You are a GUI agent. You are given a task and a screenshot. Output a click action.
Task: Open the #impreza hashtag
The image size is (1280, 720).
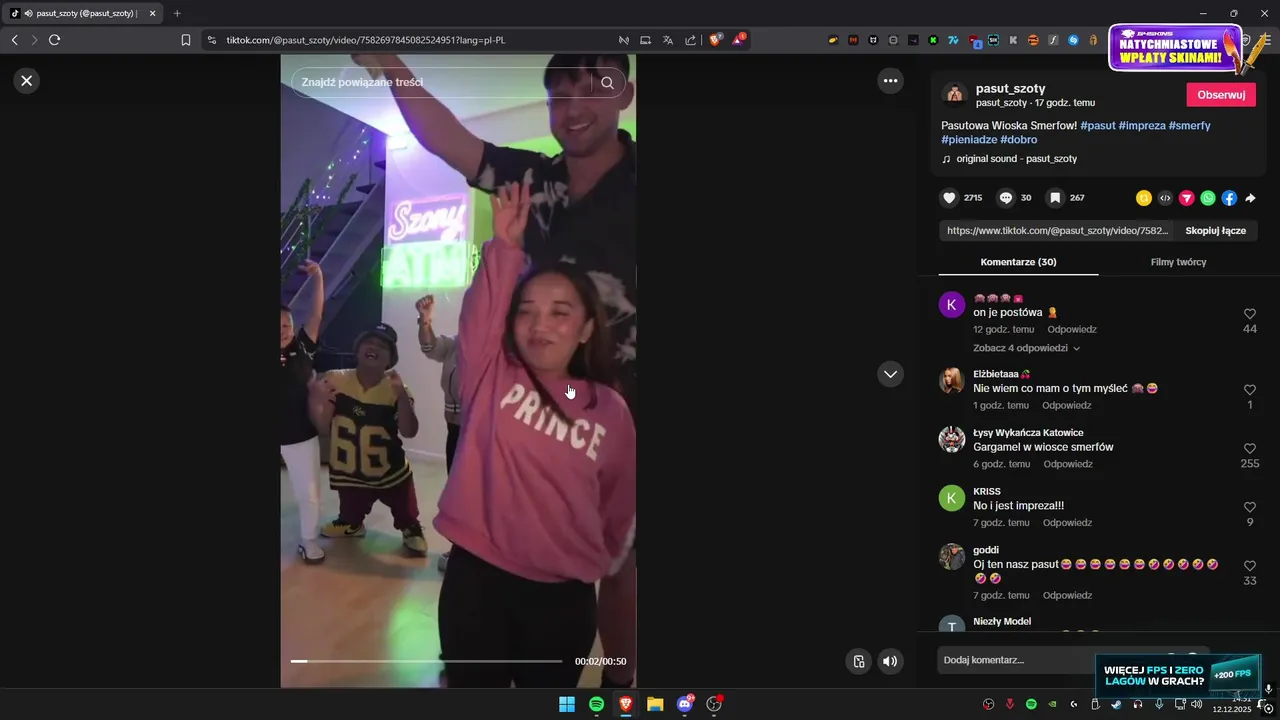(x=1142, y=125)
